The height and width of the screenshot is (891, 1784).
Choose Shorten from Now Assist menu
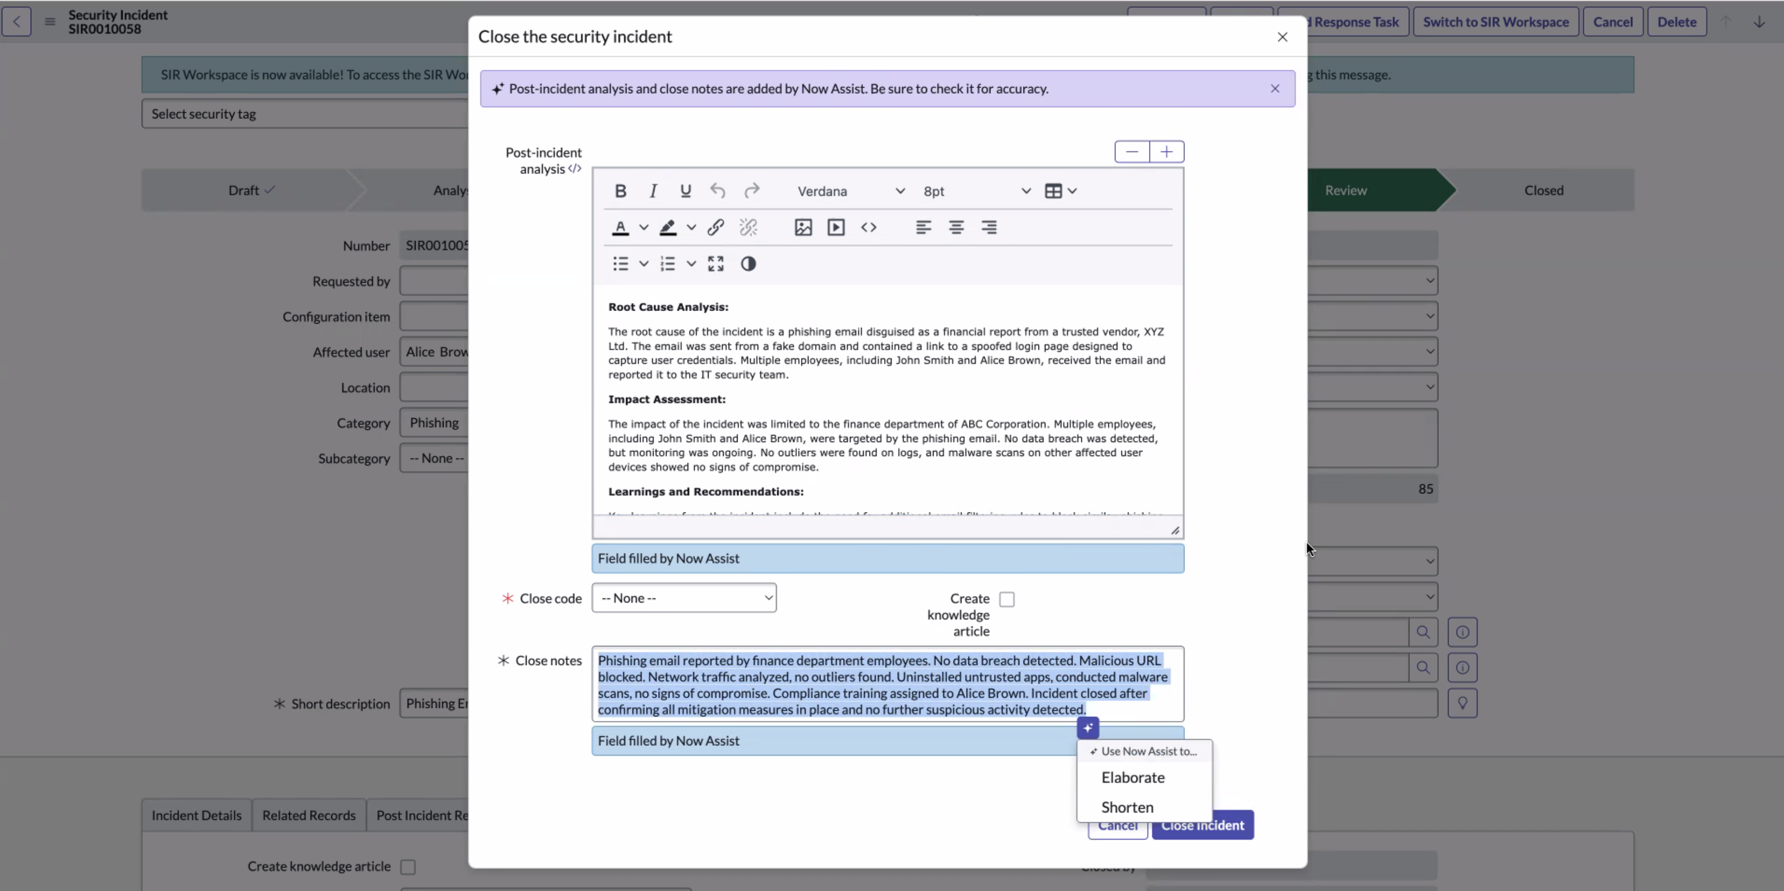(x=1127, y=807)
